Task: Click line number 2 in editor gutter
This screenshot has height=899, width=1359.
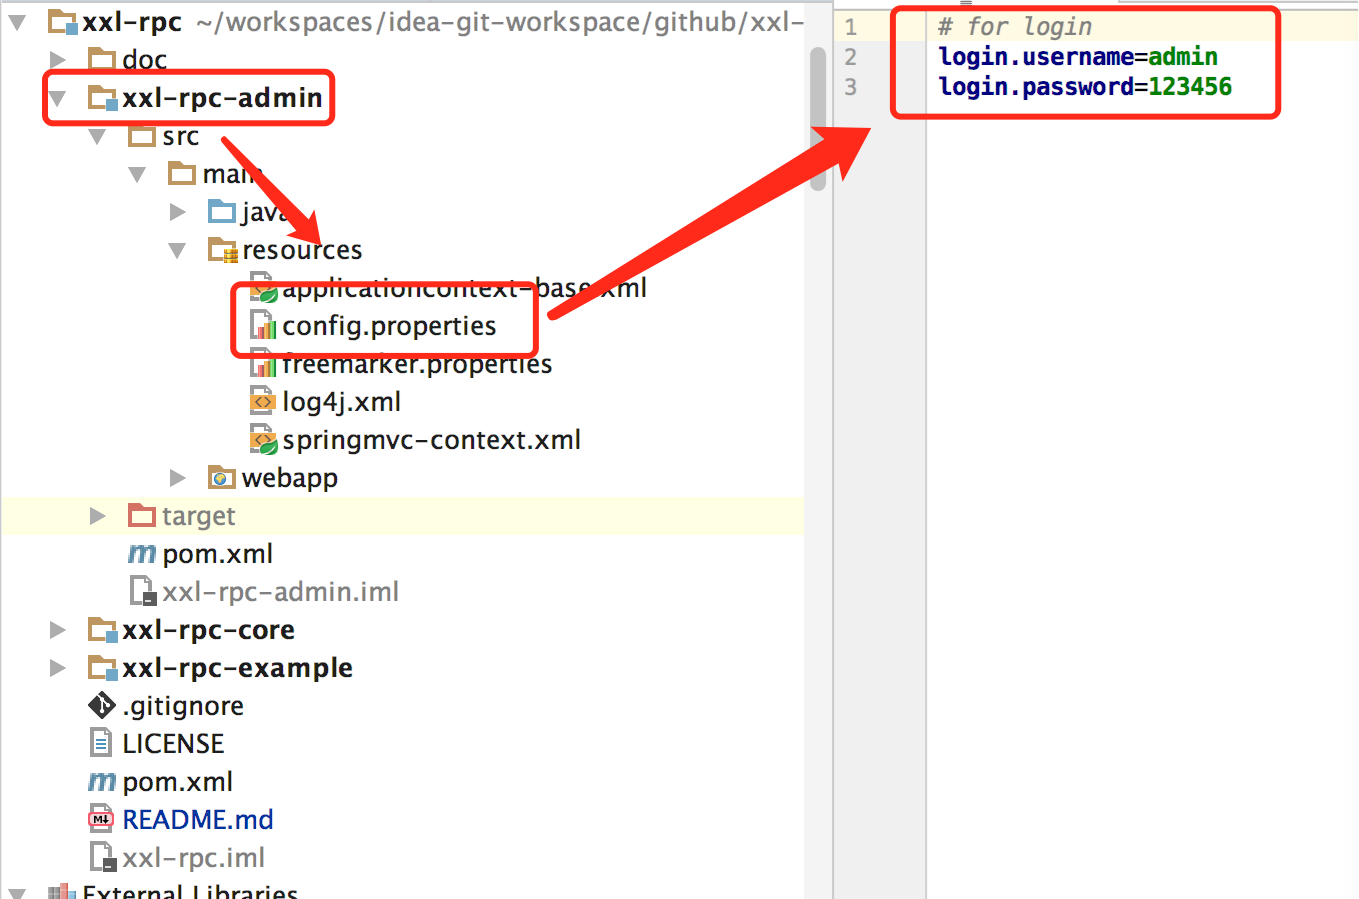Action: pos(850,57)
